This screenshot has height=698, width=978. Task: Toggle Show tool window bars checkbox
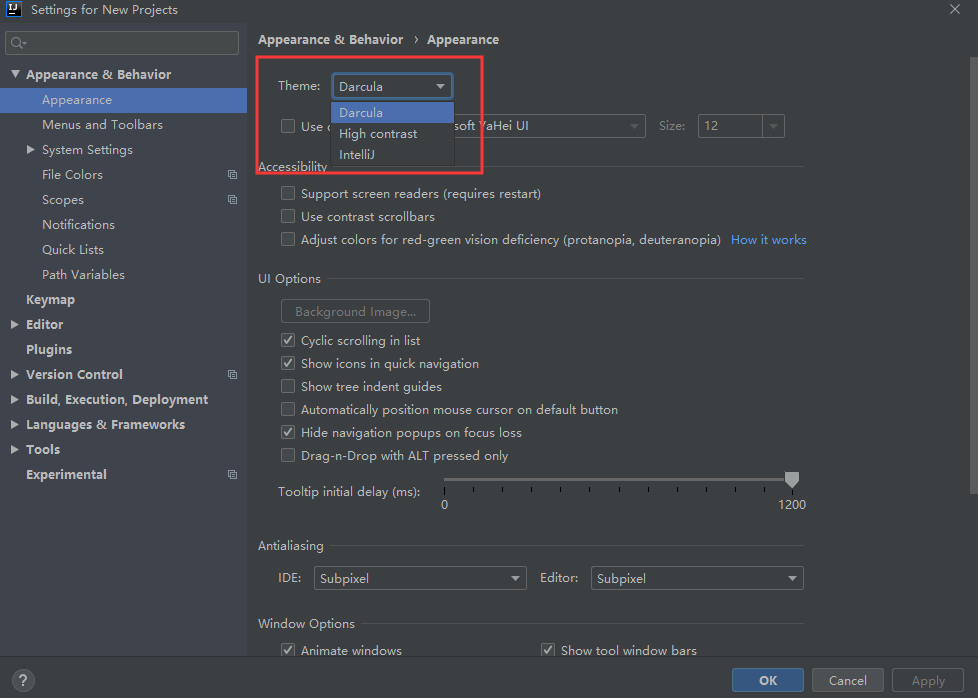[x=548, y=650]
